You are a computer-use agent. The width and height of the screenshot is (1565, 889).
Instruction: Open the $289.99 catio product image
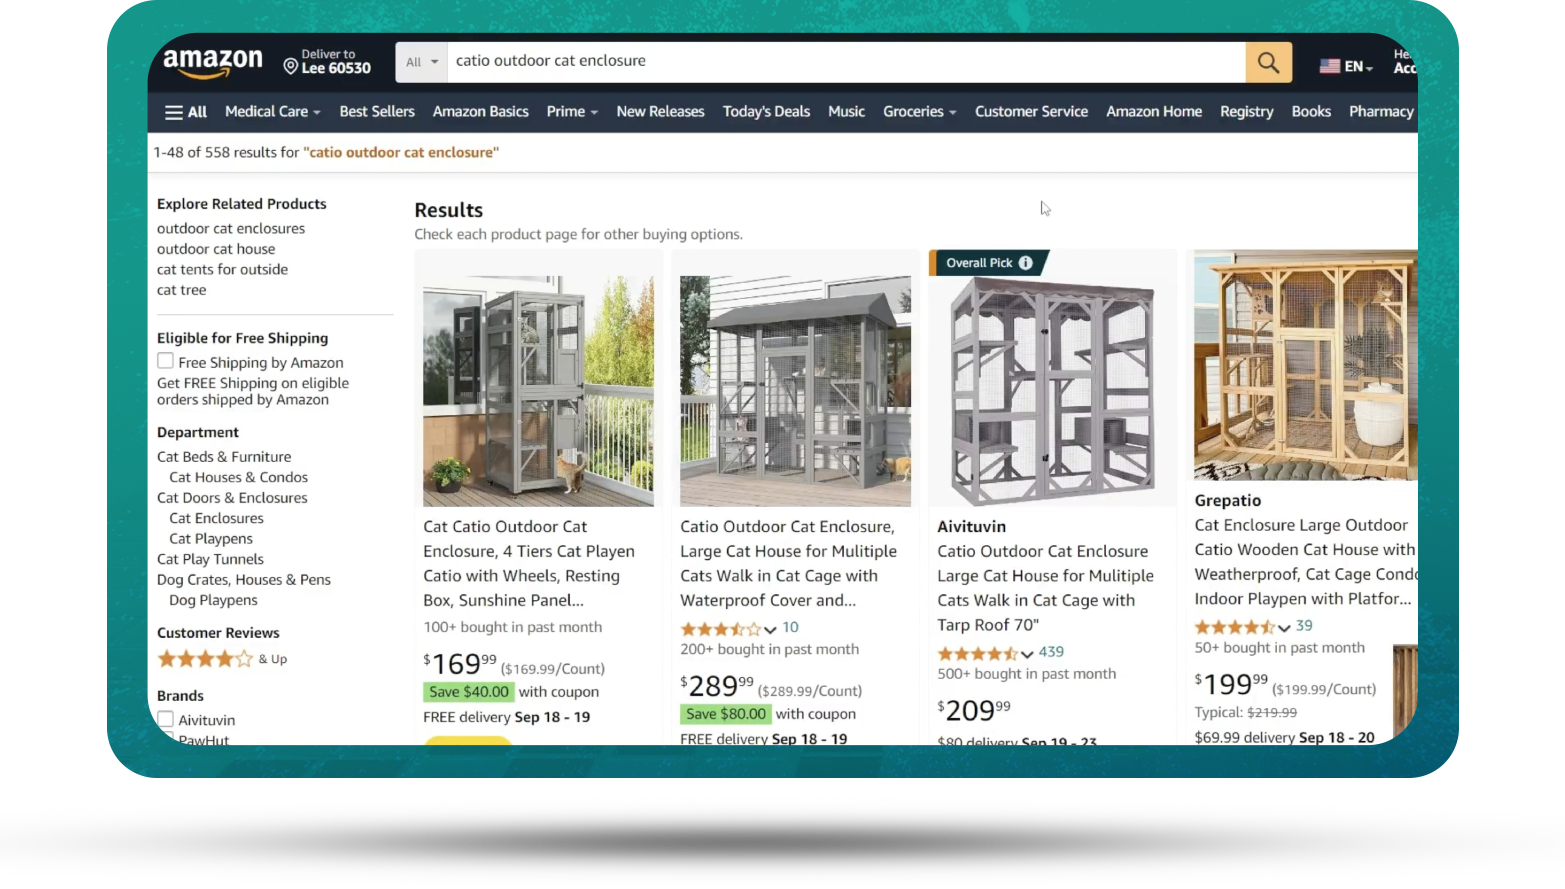click(795, 391)
